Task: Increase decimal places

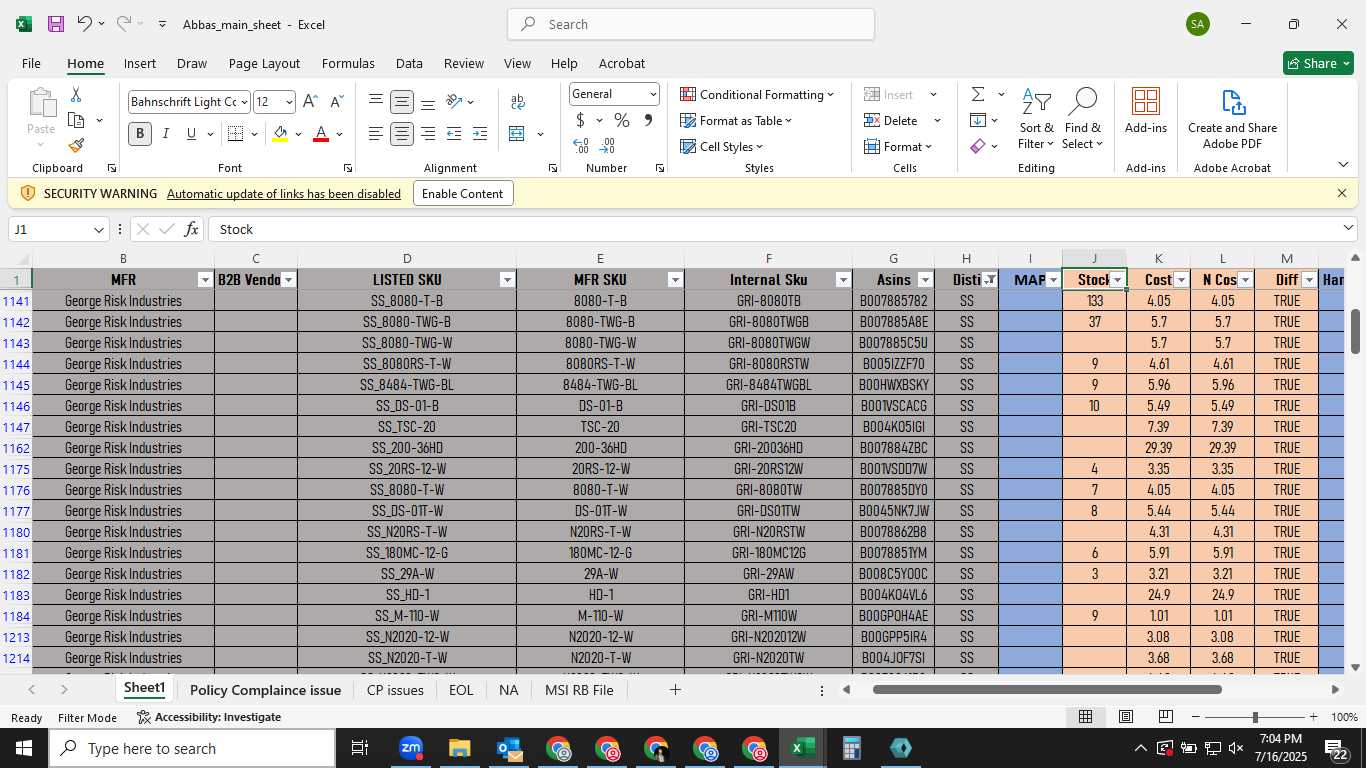Action: (x=581, y=146)
